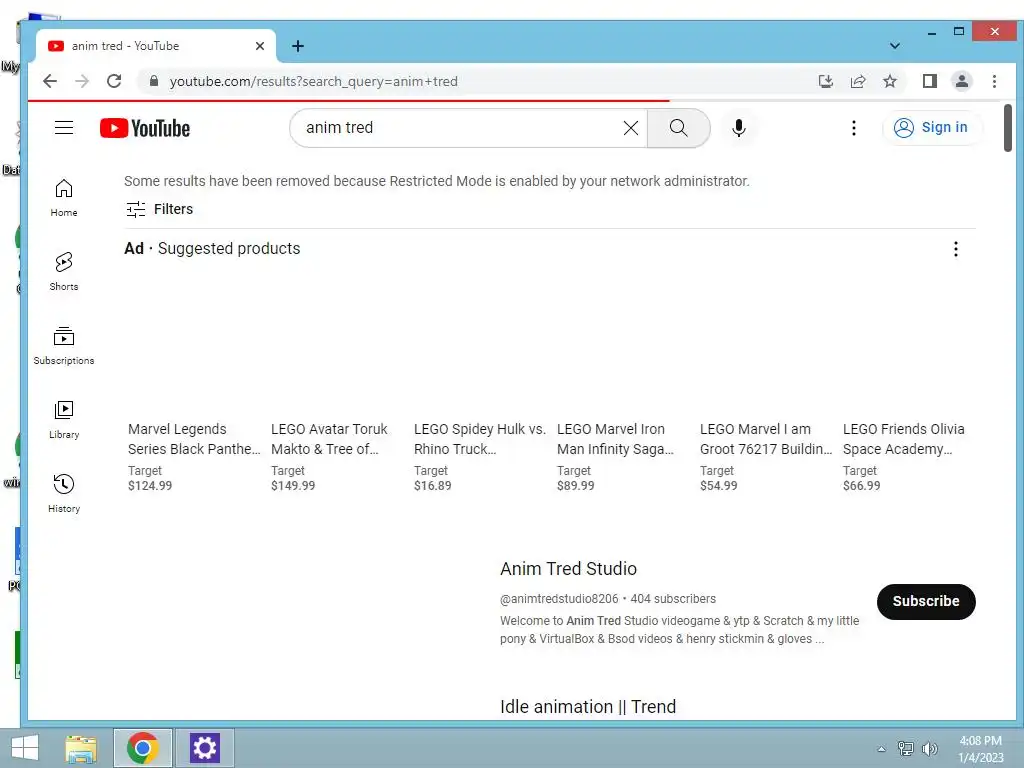Clear the search box with the X icon
This screenshot has height=768, width=1024.
630,128
